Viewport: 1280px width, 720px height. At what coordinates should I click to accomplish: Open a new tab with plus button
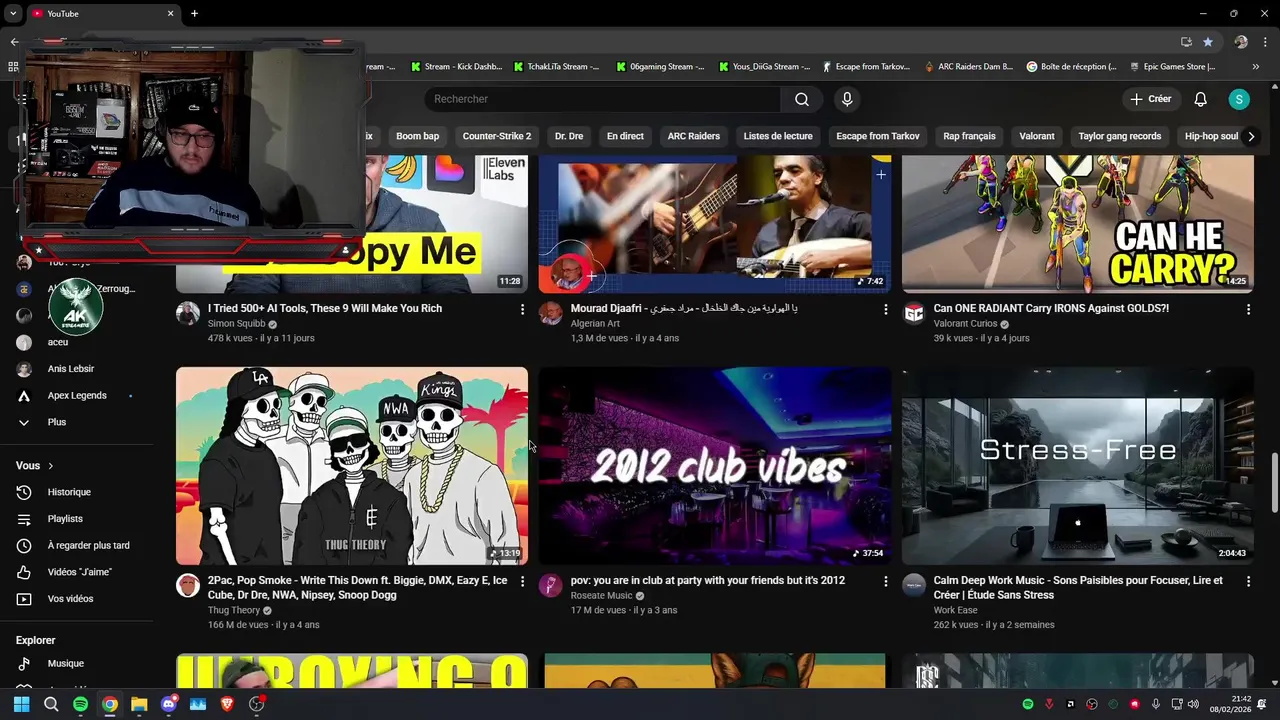pos(194,14)
